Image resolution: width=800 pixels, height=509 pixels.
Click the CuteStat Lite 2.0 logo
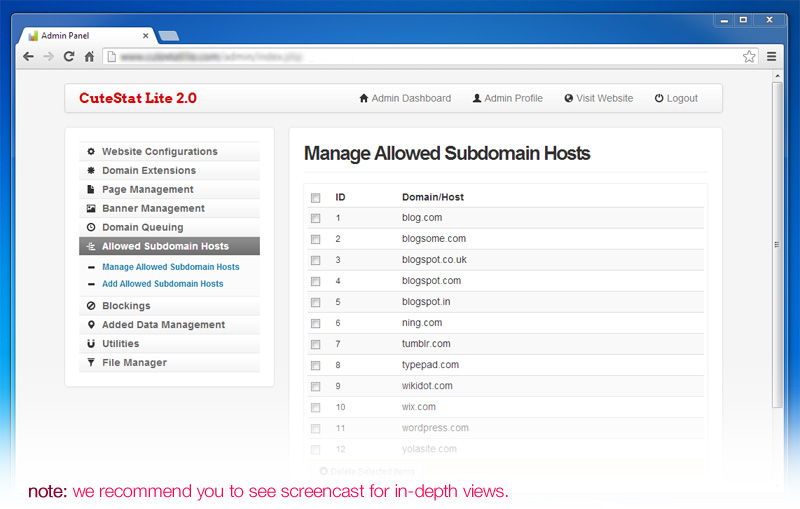click(x=138, y=98)
